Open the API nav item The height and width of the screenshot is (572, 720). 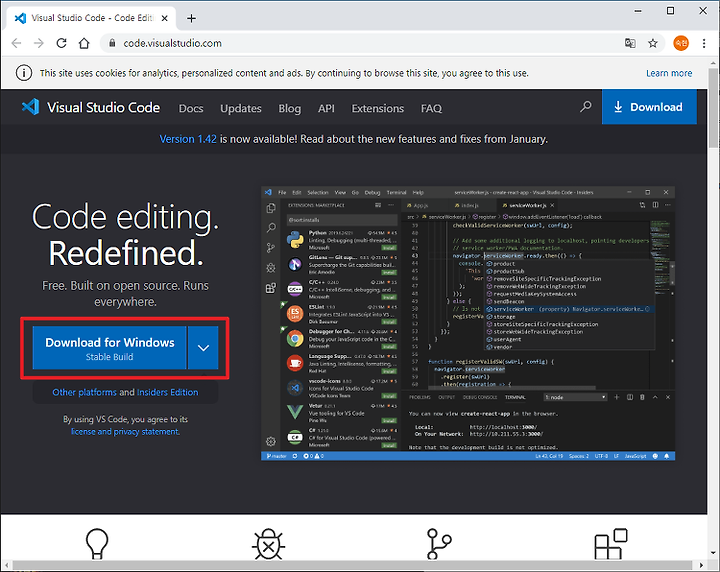pyautogui.click(x=326, y=108)
